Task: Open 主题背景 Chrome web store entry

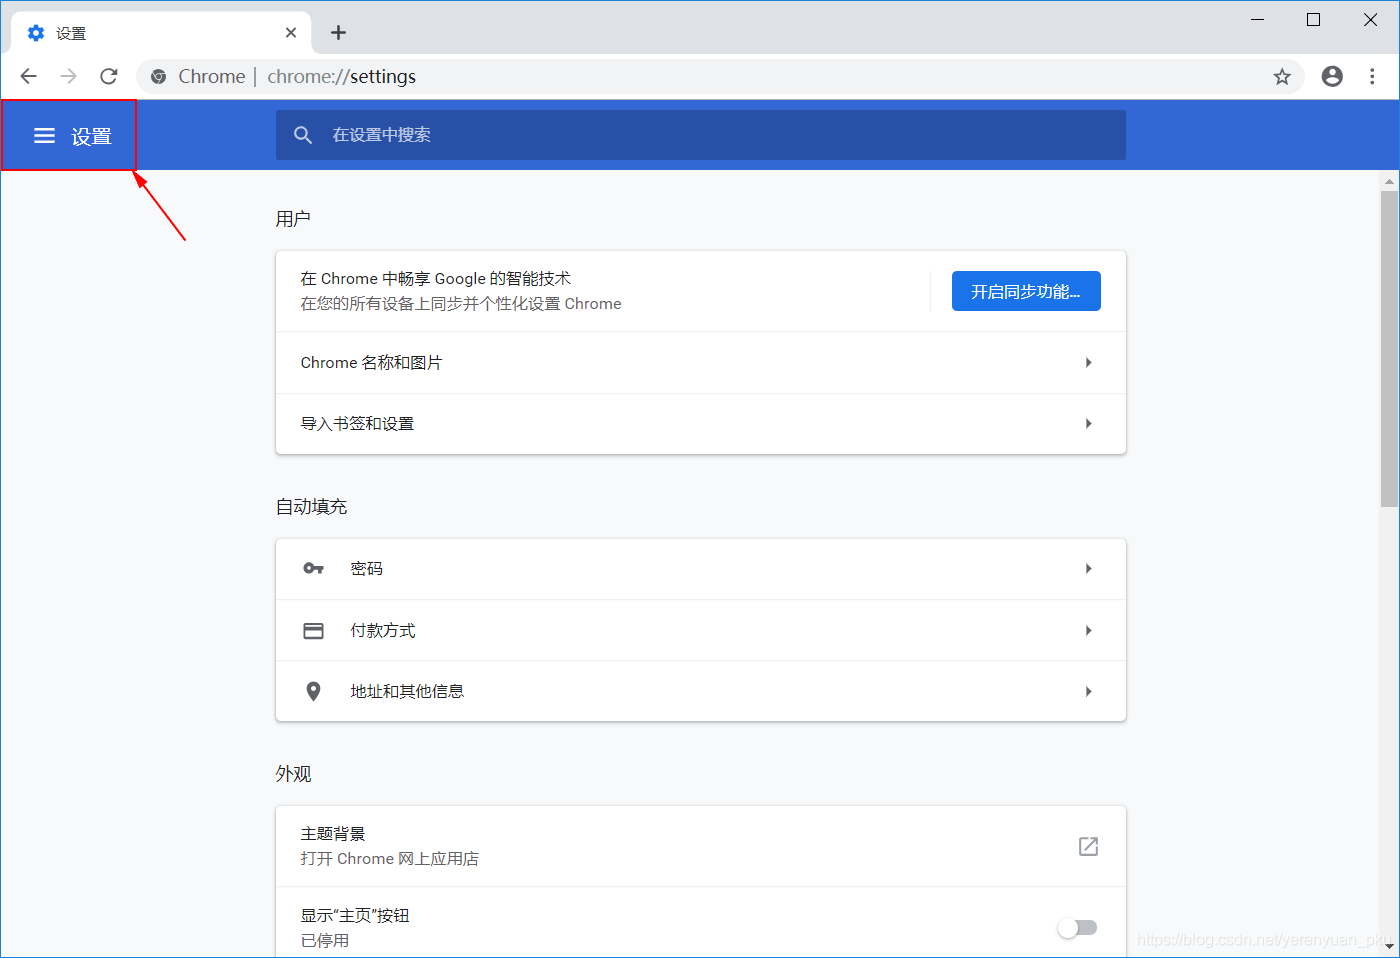Action: 701,846
